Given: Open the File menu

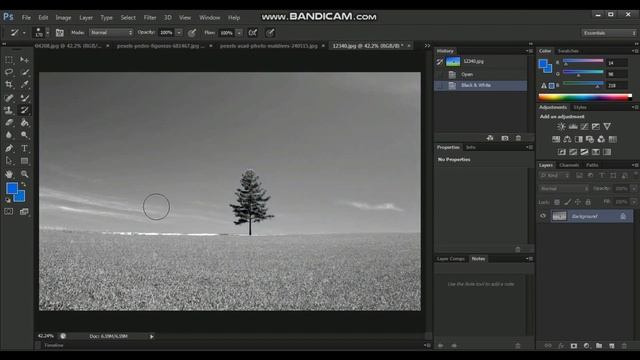Looking at the screenshot, I should tap(26, 18).
